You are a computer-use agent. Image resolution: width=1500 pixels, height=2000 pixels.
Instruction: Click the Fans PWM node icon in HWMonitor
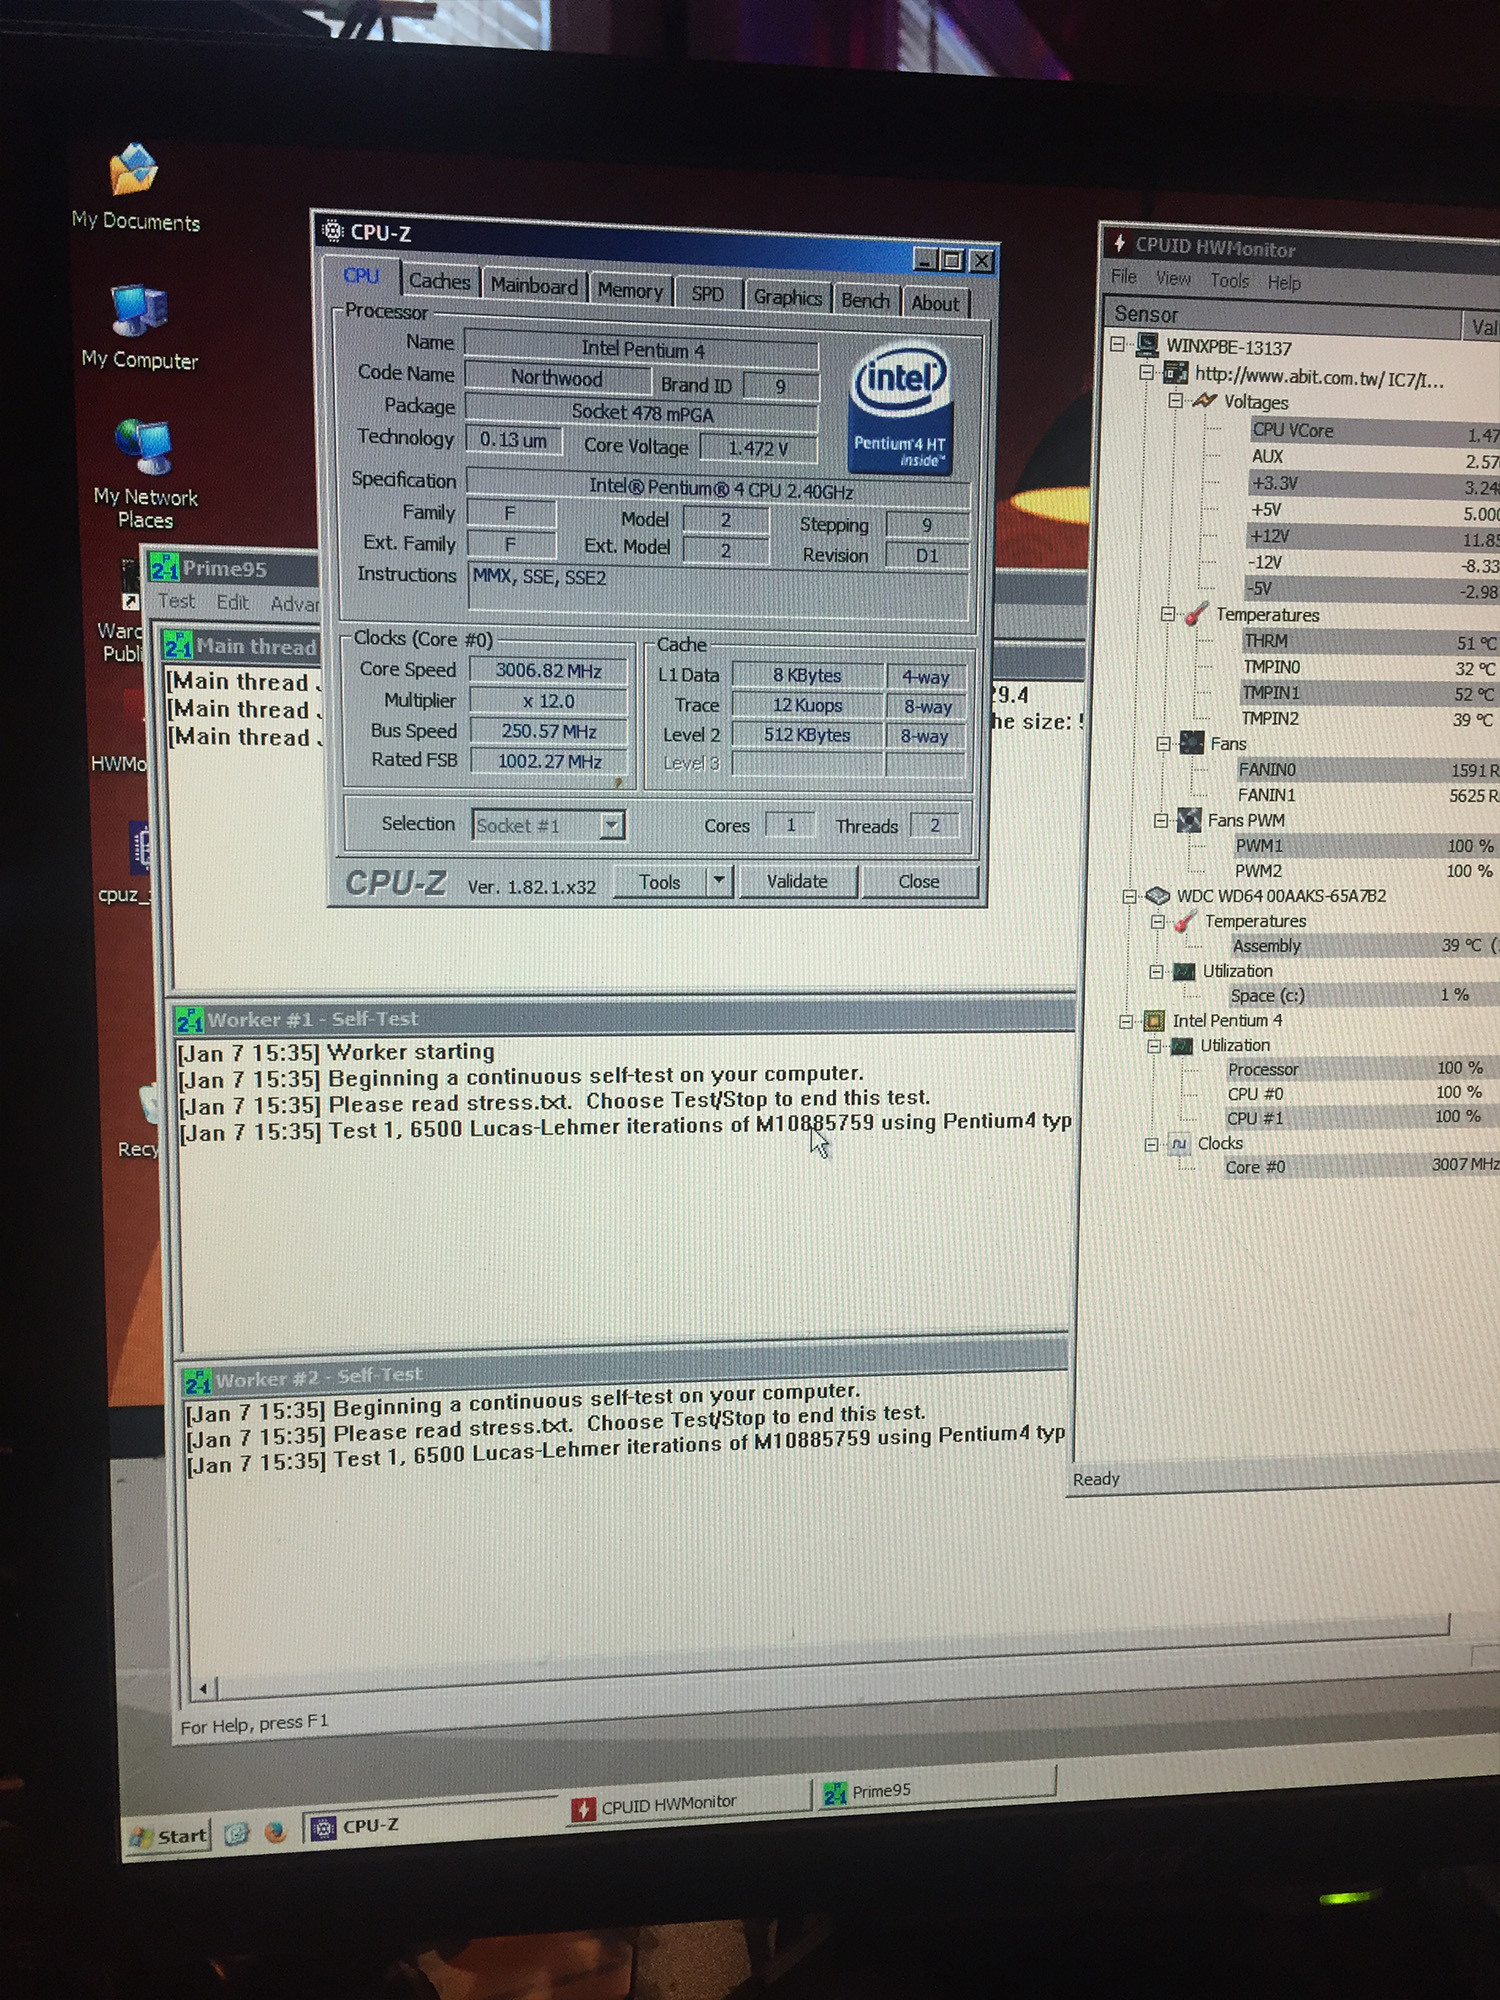1188,820
